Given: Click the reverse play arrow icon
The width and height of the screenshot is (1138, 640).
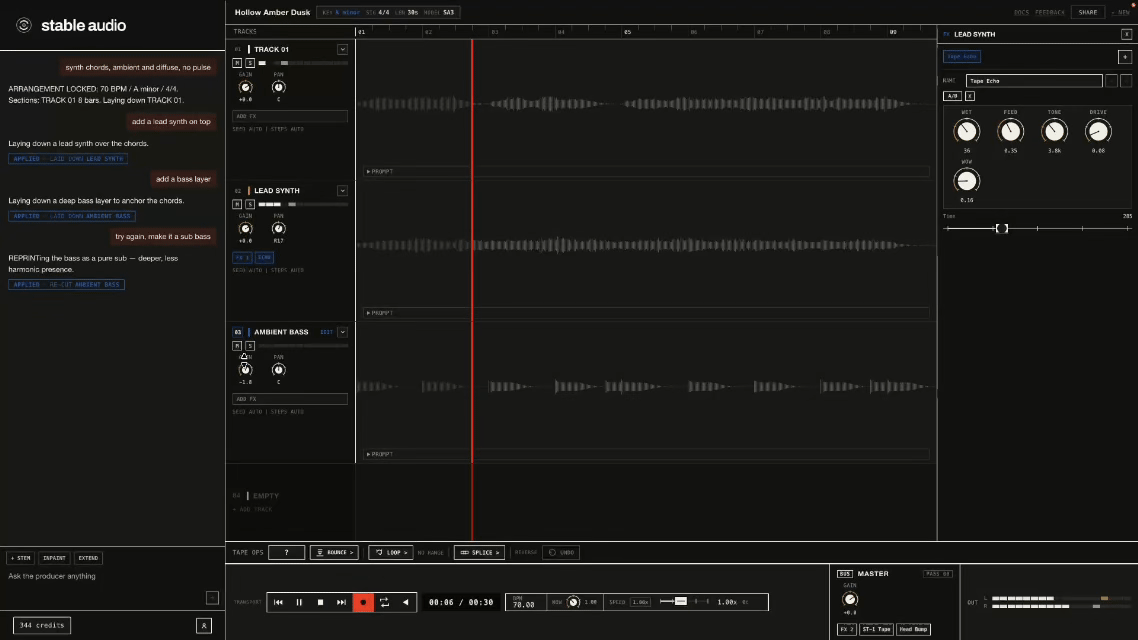Looking at the screenshot, I should tap(406, 602).
